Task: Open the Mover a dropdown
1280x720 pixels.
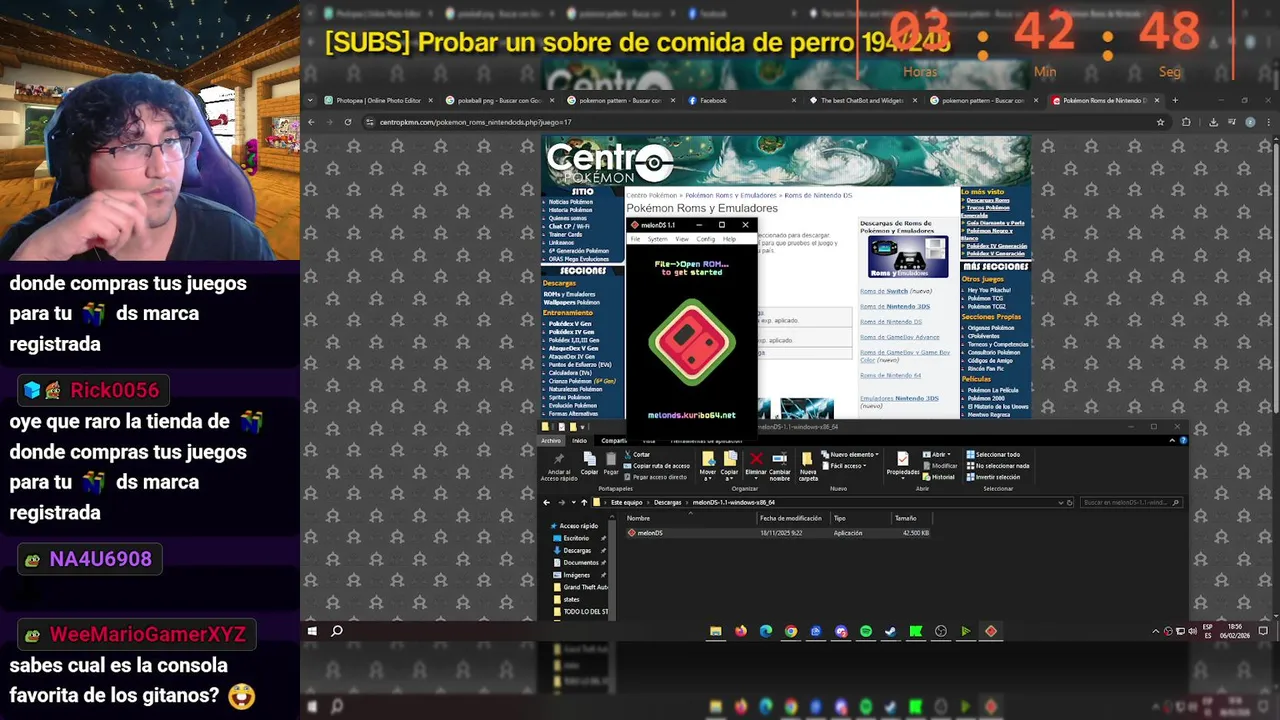Action: pyautogui.click(x=708, y=465)
